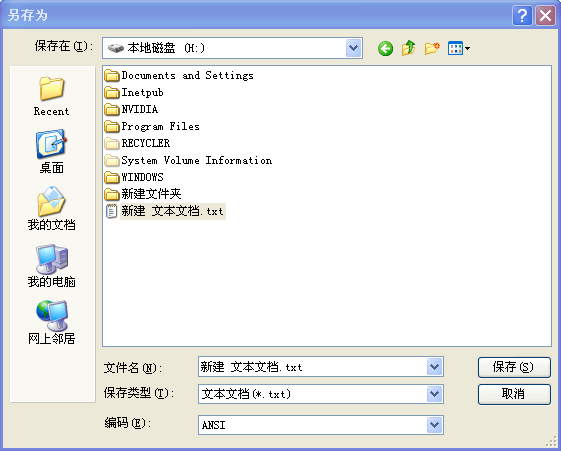Click the help question mark button
This screenshot has height=451, width=561.
tap(522, 15)
